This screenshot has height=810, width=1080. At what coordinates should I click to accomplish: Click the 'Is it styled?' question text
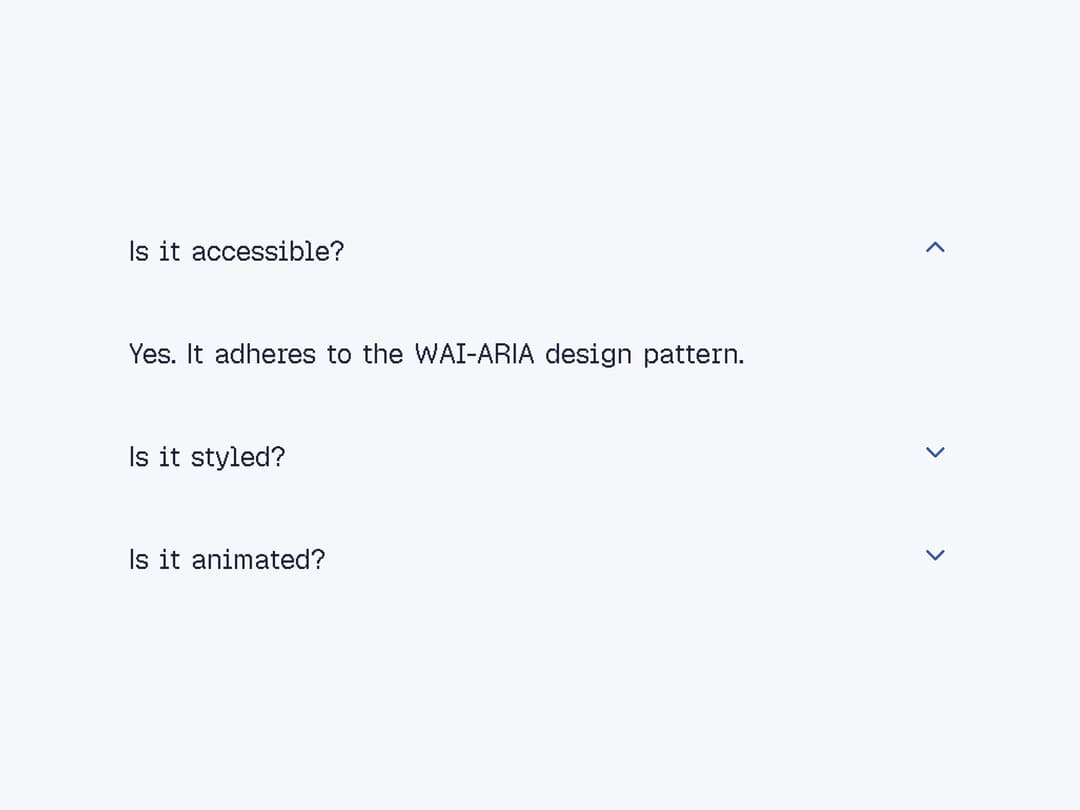[207, 458]
